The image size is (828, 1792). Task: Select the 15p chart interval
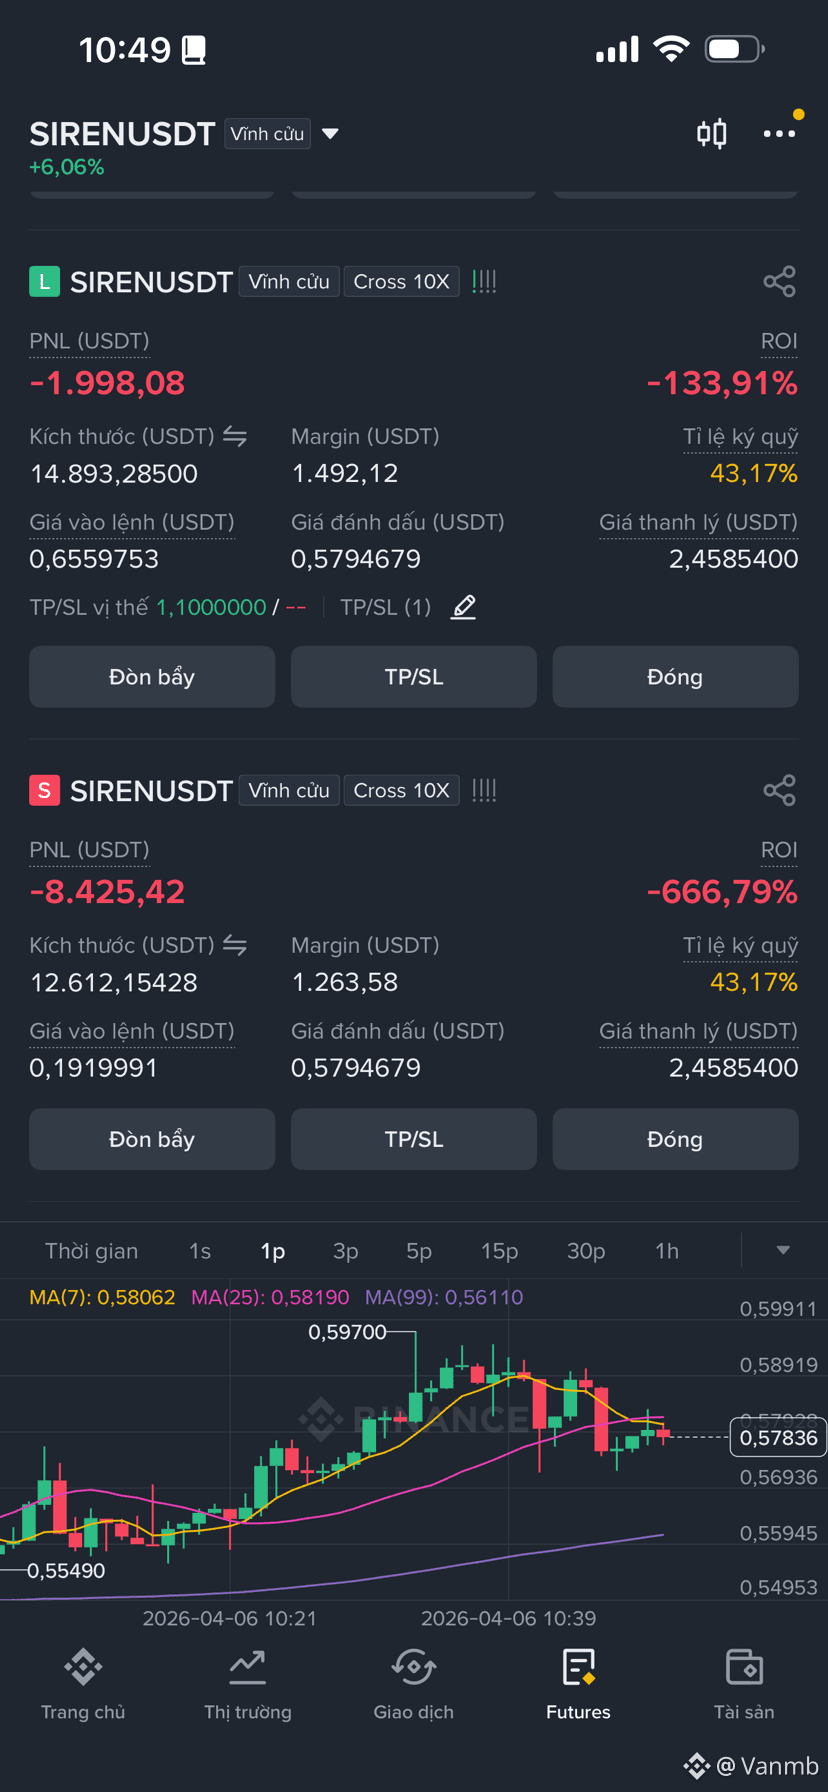pos(500,1251)
